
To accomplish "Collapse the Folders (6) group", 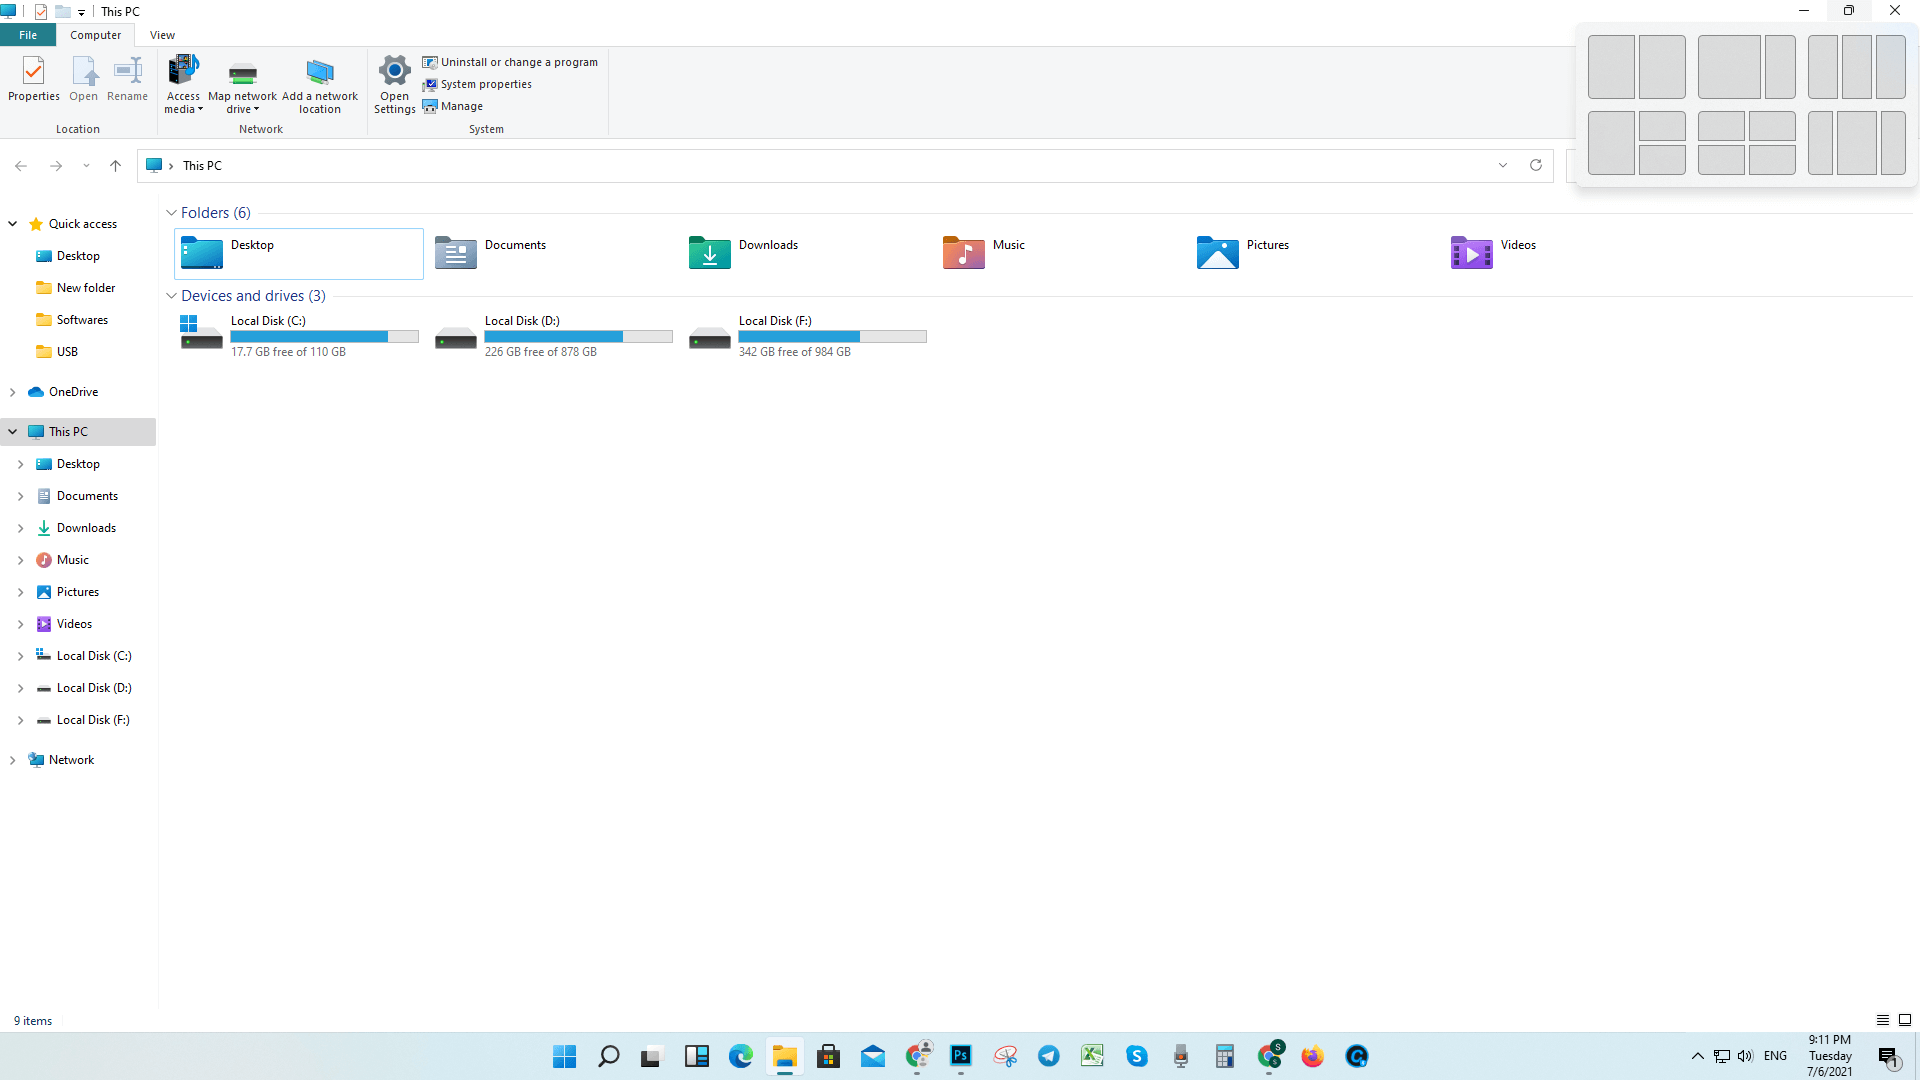I will tap(171, 213).
